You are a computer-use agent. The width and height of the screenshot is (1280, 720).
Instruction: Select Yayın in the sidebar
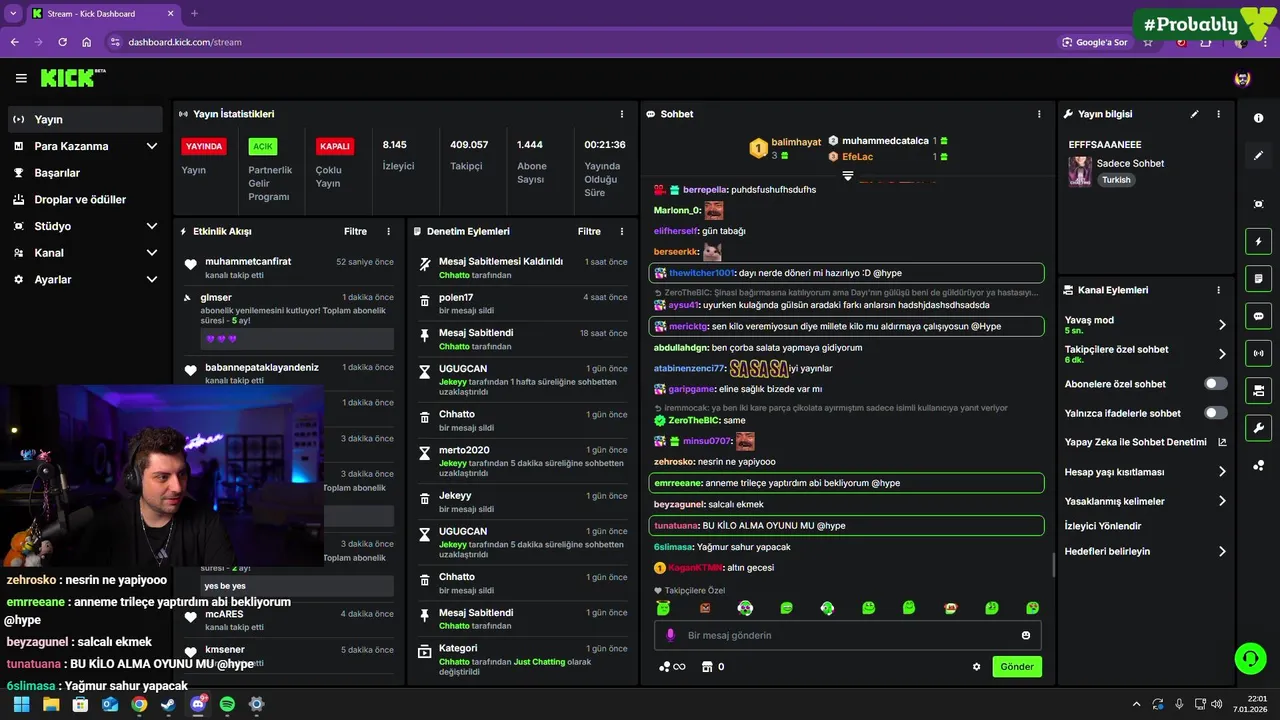(x=84, y=119)
